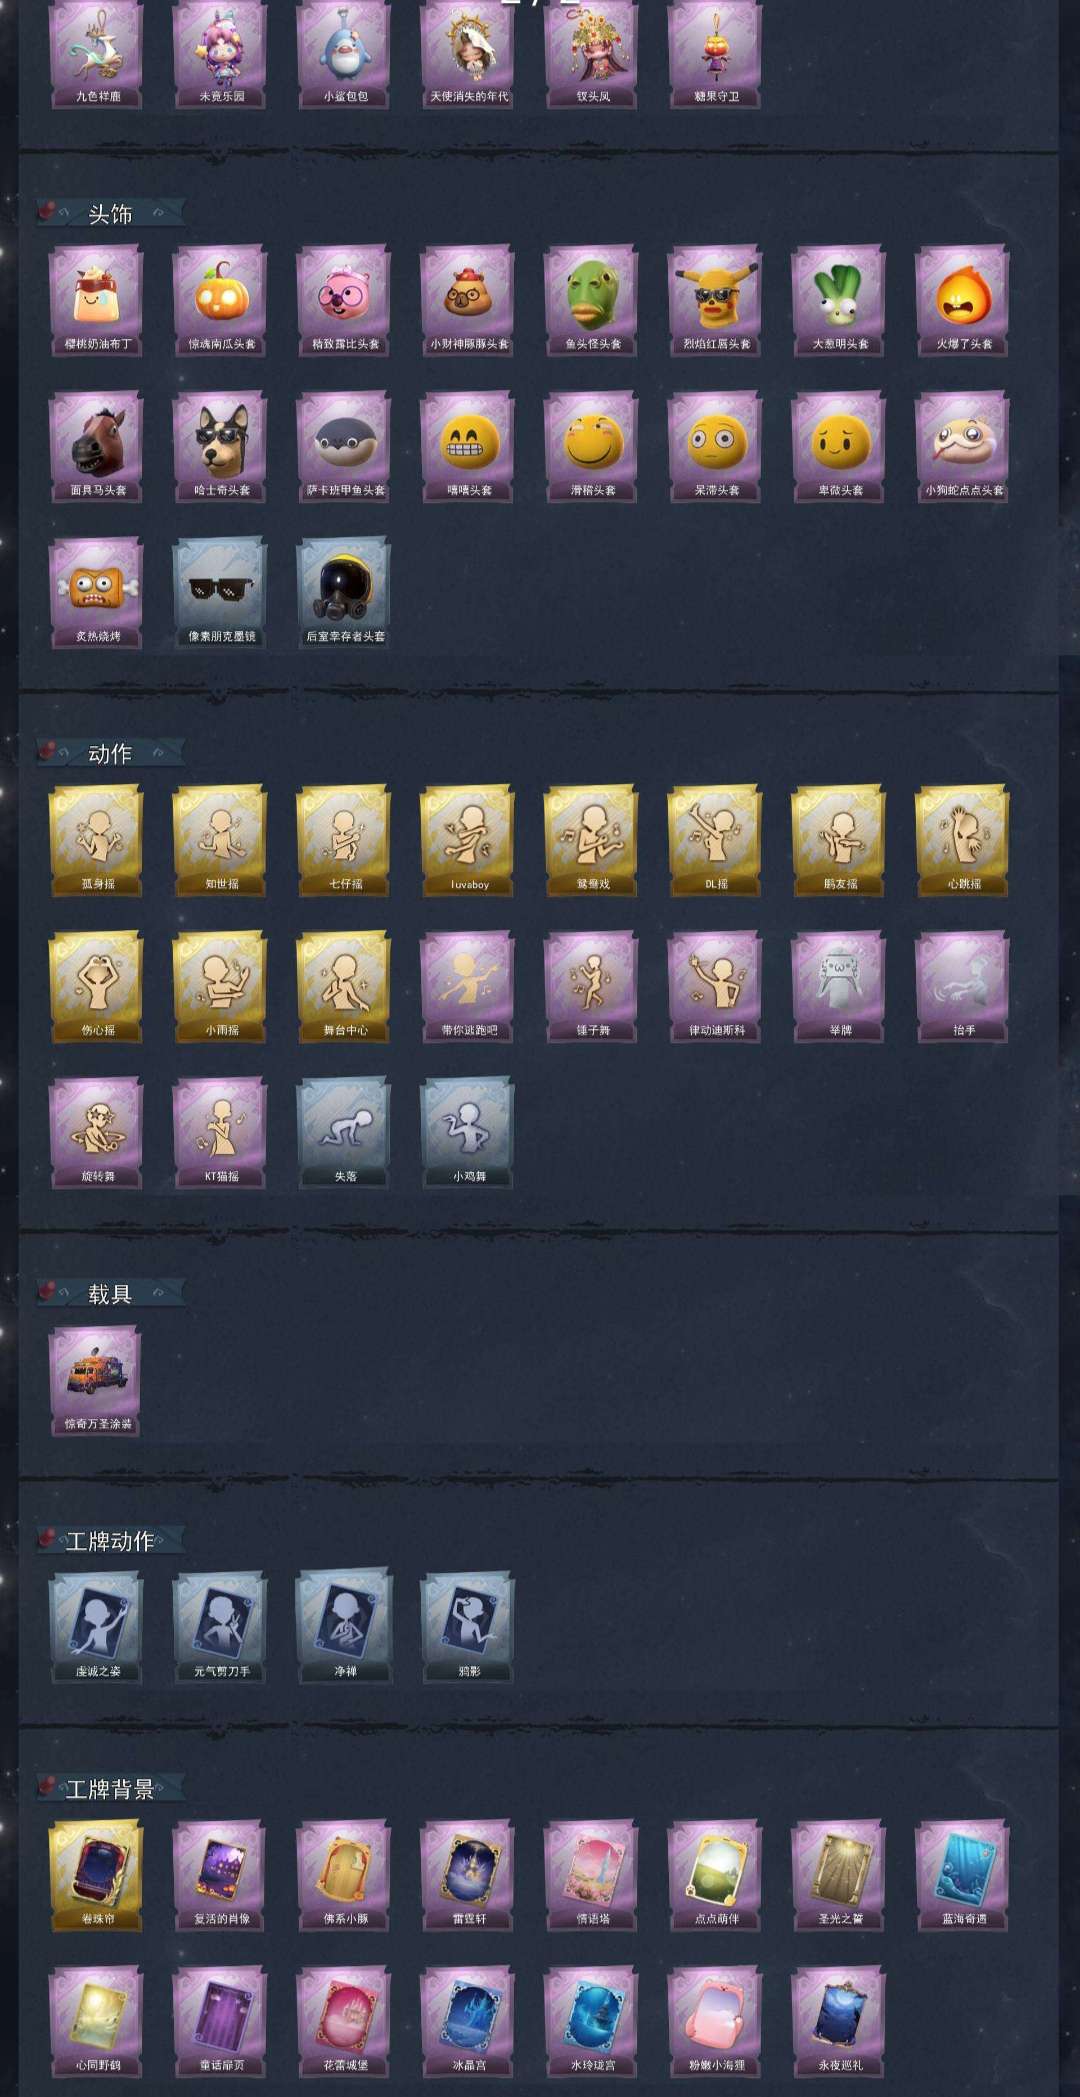Choose the gas mask 后室幸存者头套
1080x2097 pixels.
pos(345,593)
